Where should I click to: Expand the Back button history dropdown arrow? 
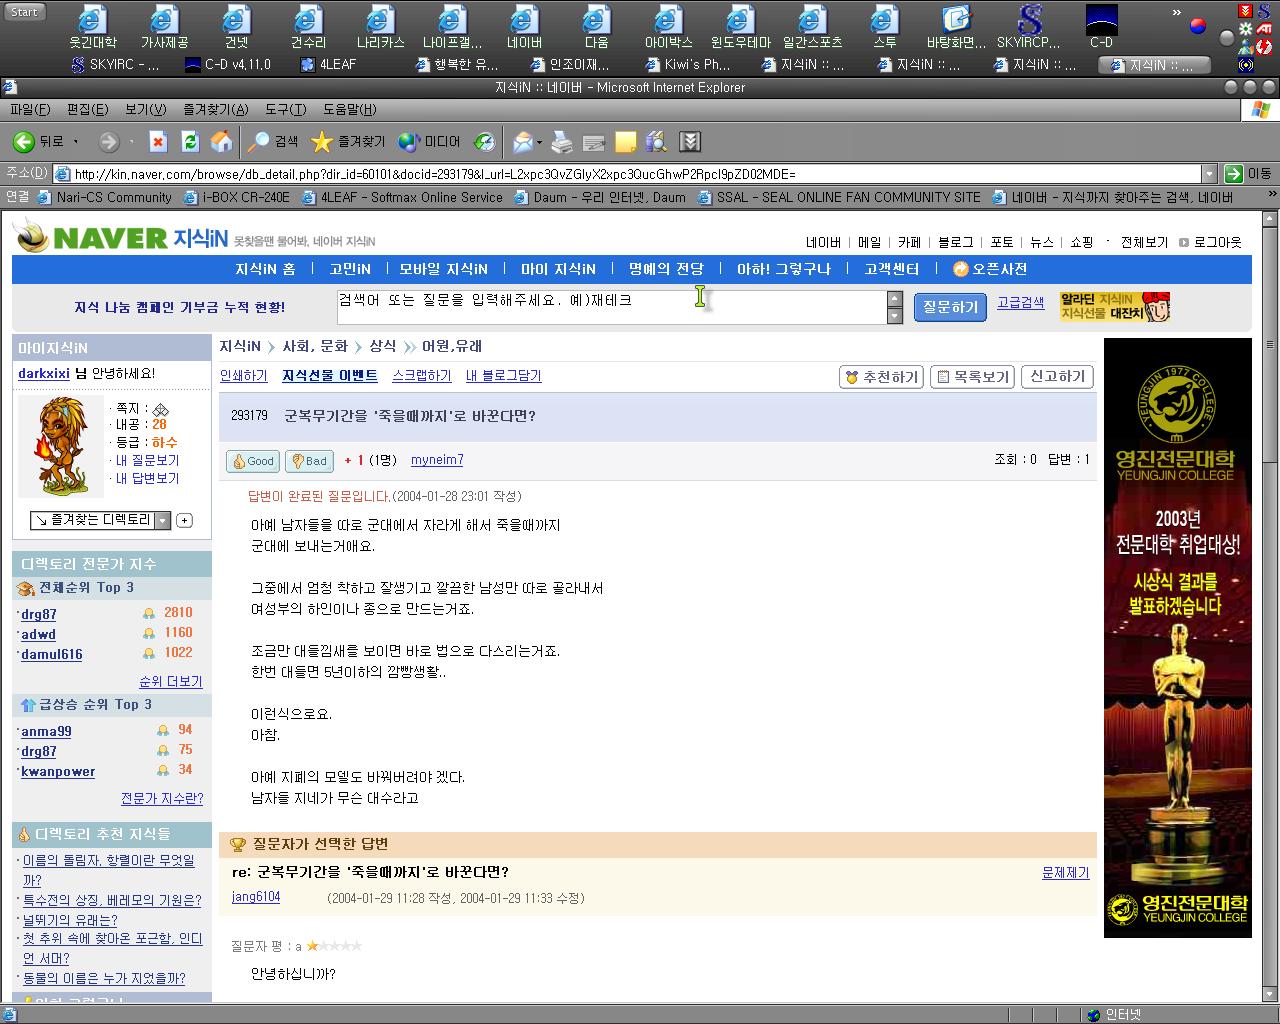tap(76, 142)
